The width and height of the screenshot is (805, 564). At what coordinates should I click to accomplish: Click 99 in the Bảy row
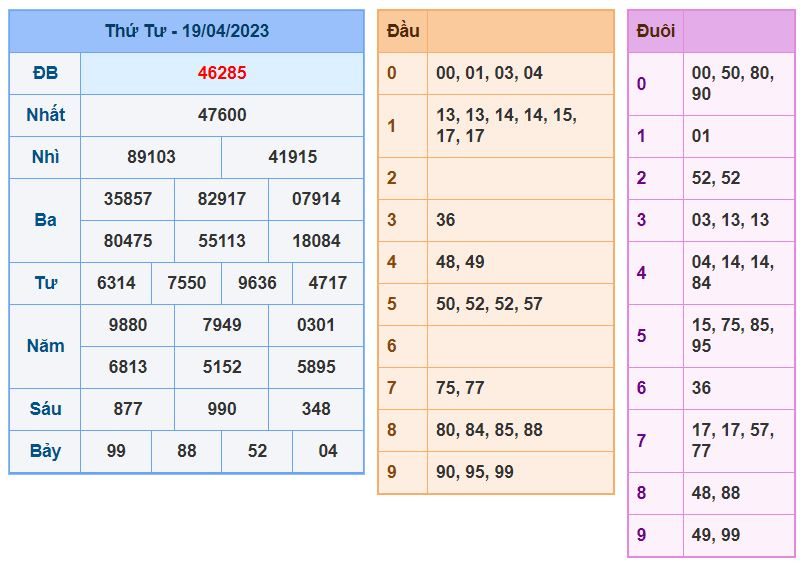point(116,451)
